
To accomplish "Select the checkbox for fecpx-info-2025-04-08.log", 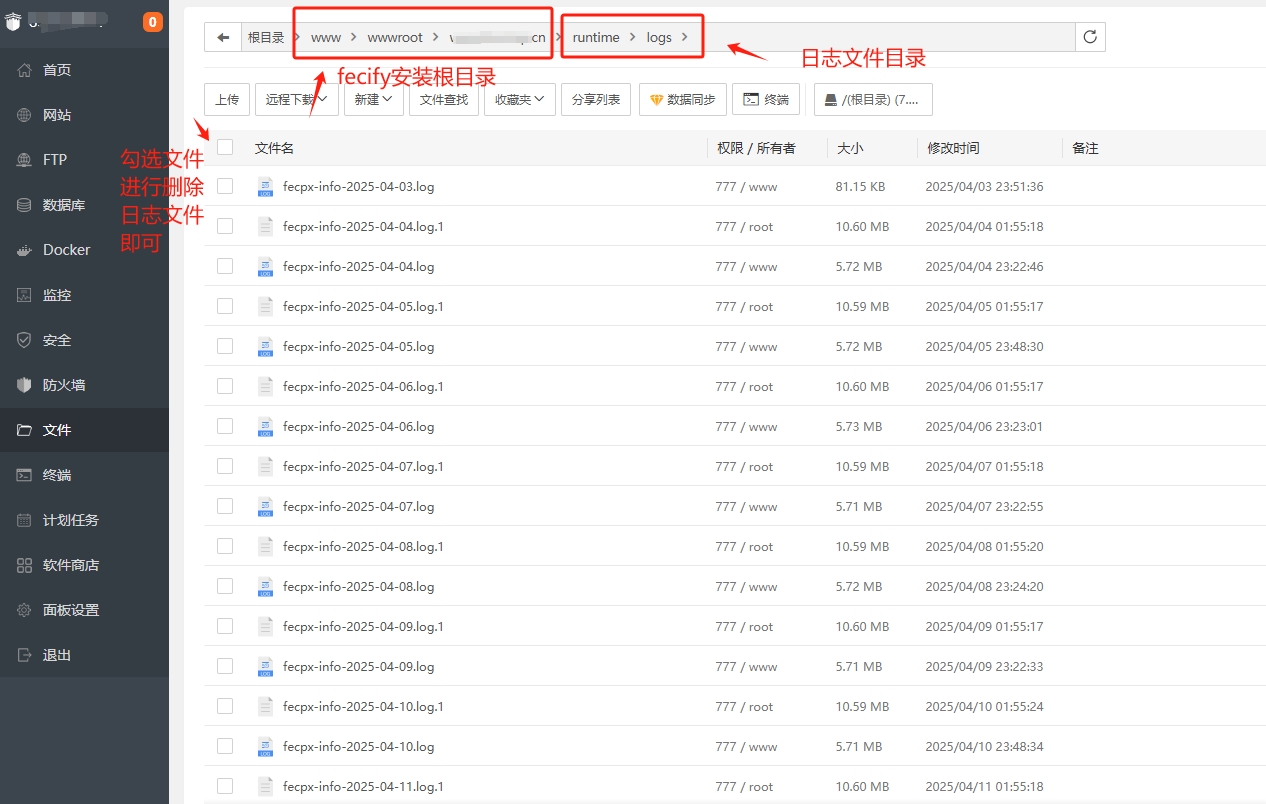I will pyautogui.click(x=225, y=586).
